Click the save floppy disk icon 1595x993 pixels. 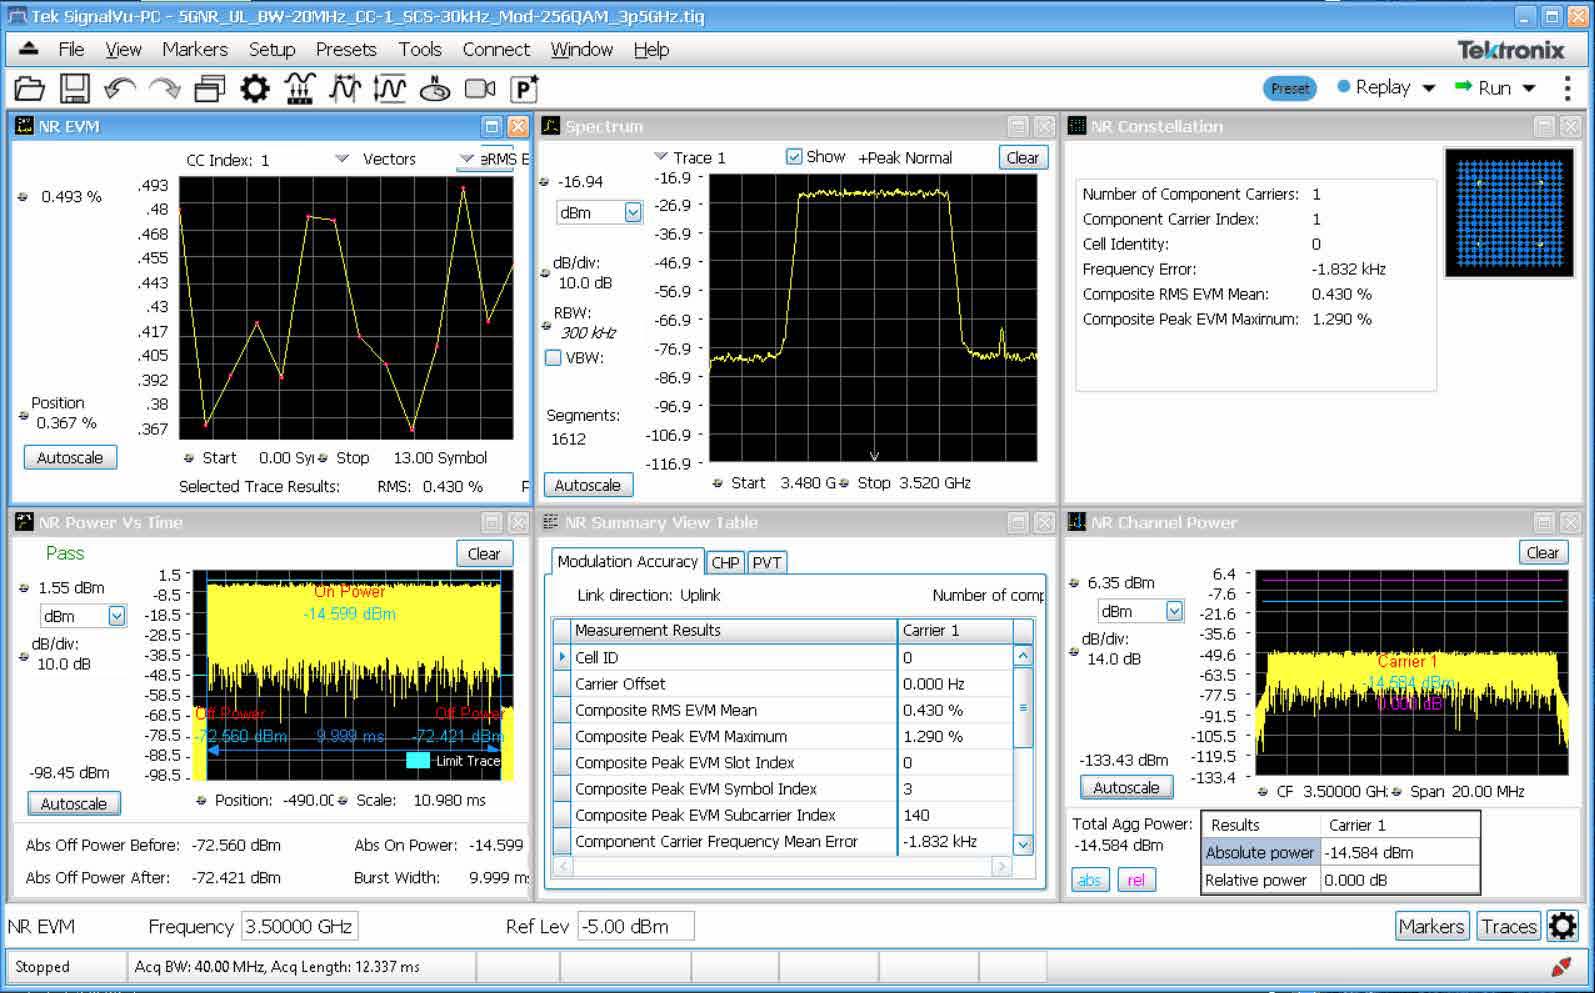point(75,89)
